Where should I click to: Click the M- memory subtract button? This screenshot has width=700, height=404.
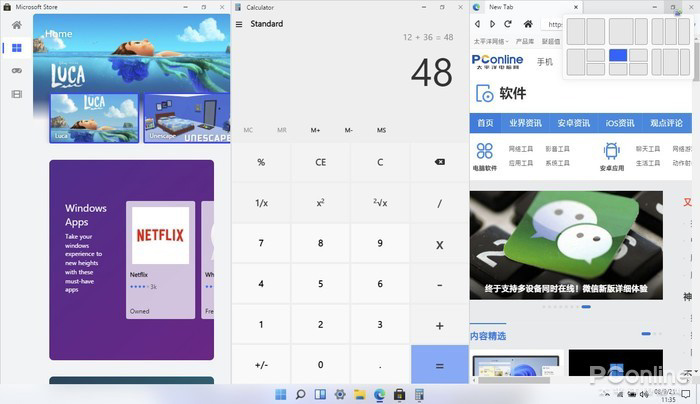coord(349,130)
